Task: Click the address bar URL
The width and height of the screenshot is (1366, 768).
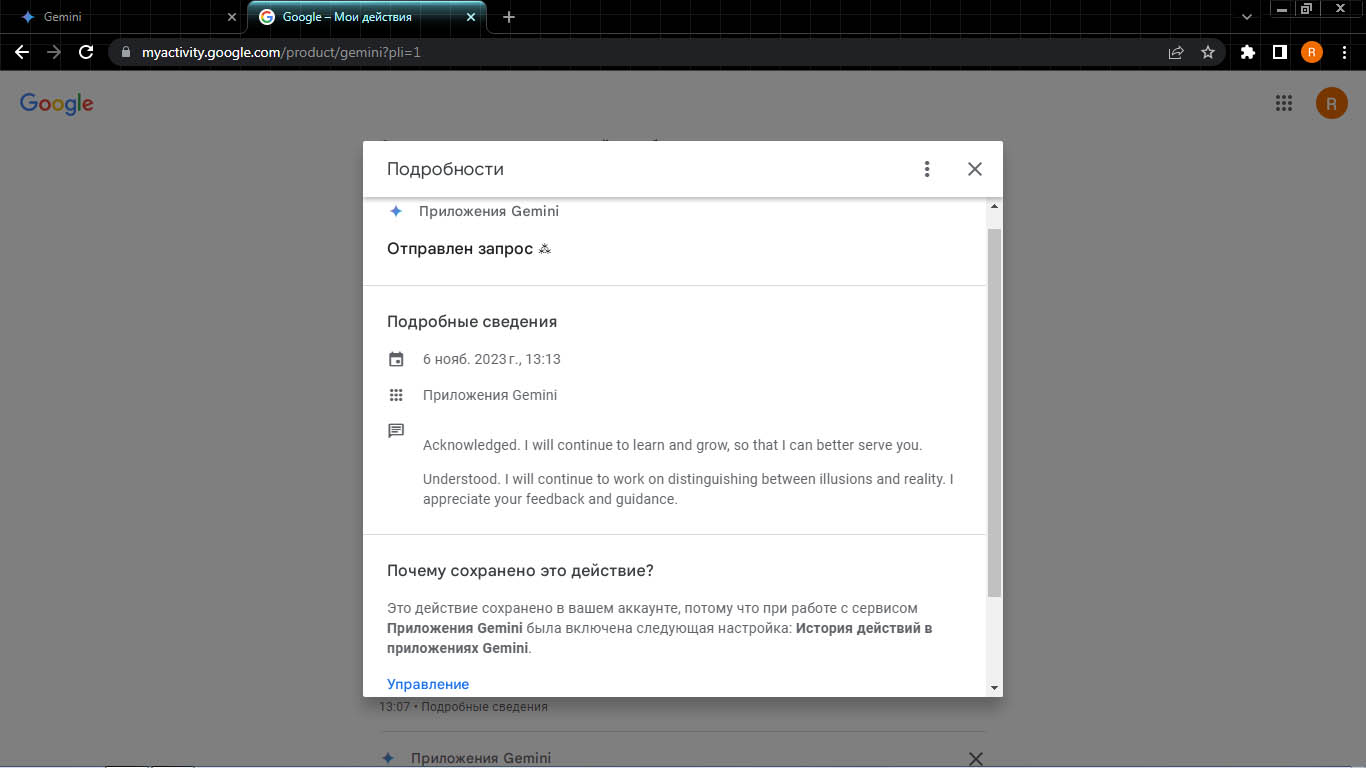Action: coord(281,52)
